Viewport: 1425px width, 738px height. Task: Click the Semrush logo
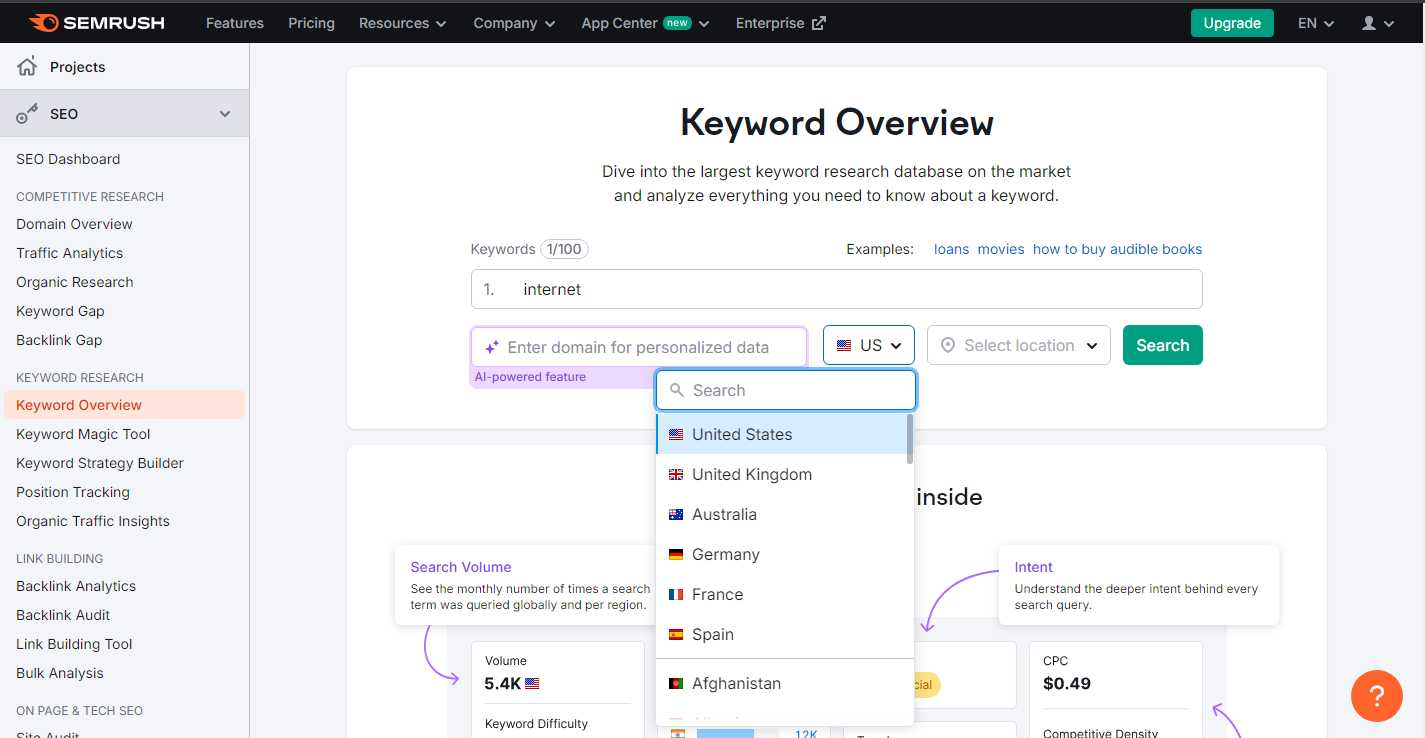[x=96, y=23]
